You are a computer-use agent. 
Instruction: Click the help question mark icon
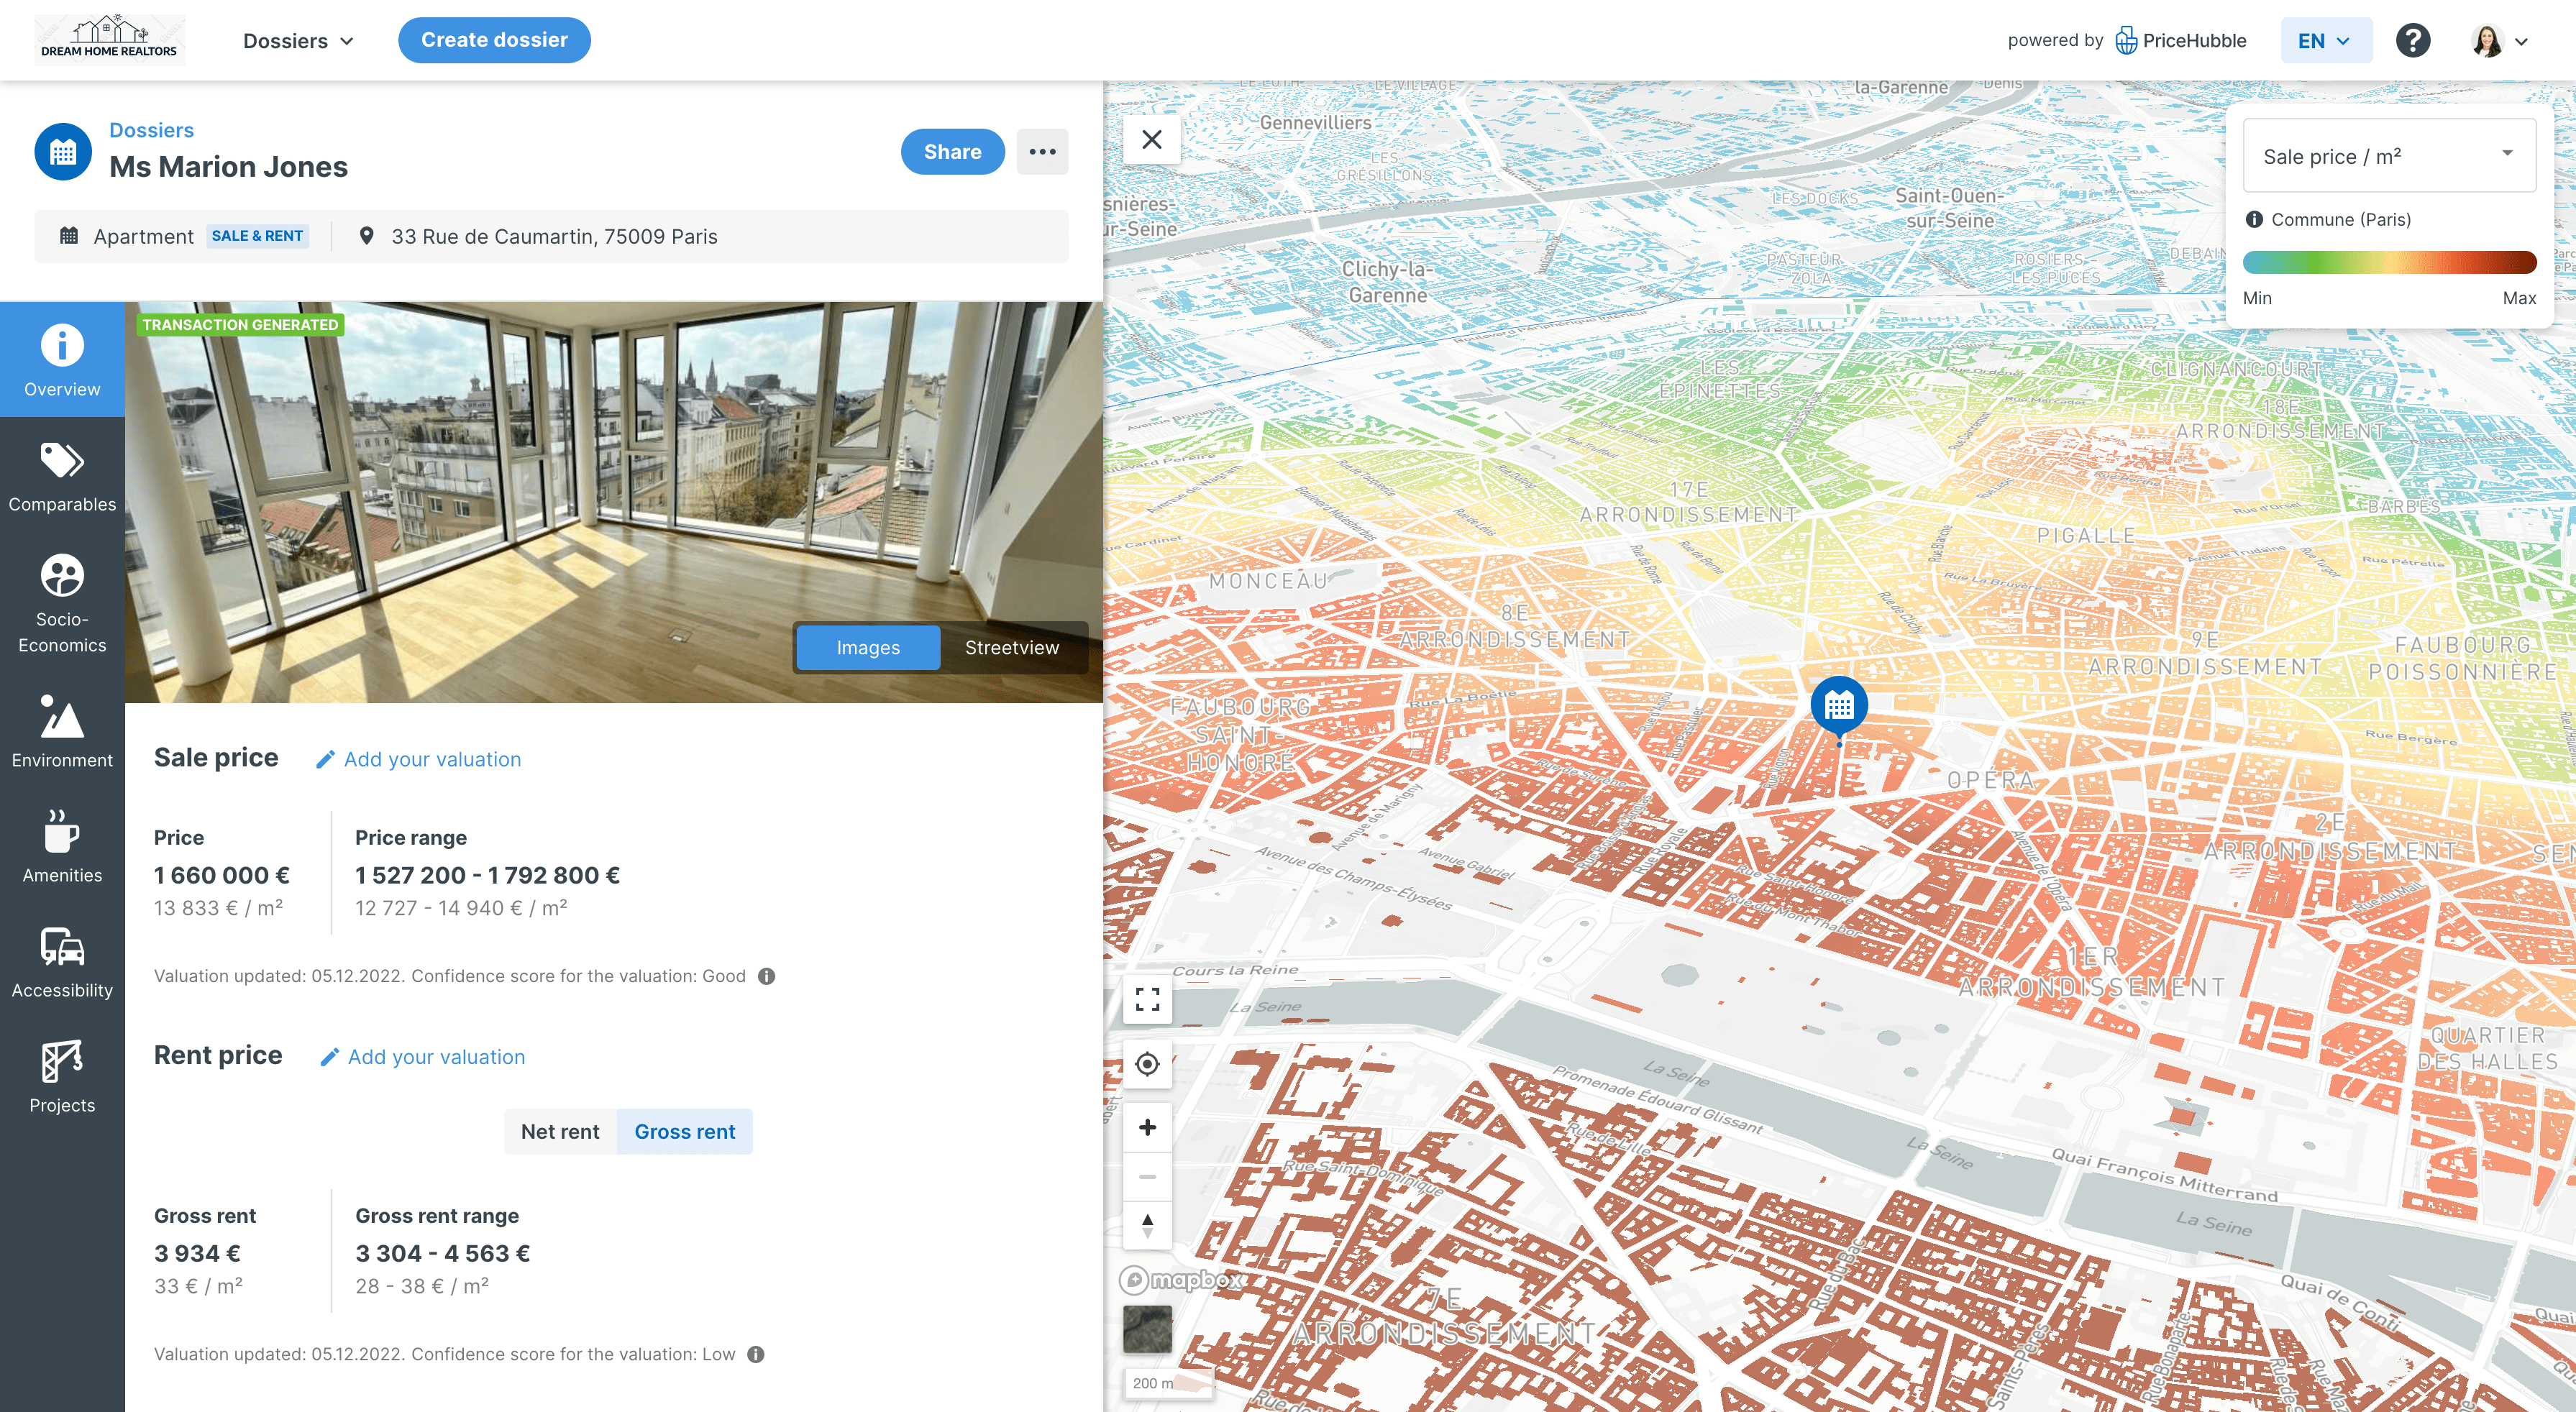click(2413, 40)
